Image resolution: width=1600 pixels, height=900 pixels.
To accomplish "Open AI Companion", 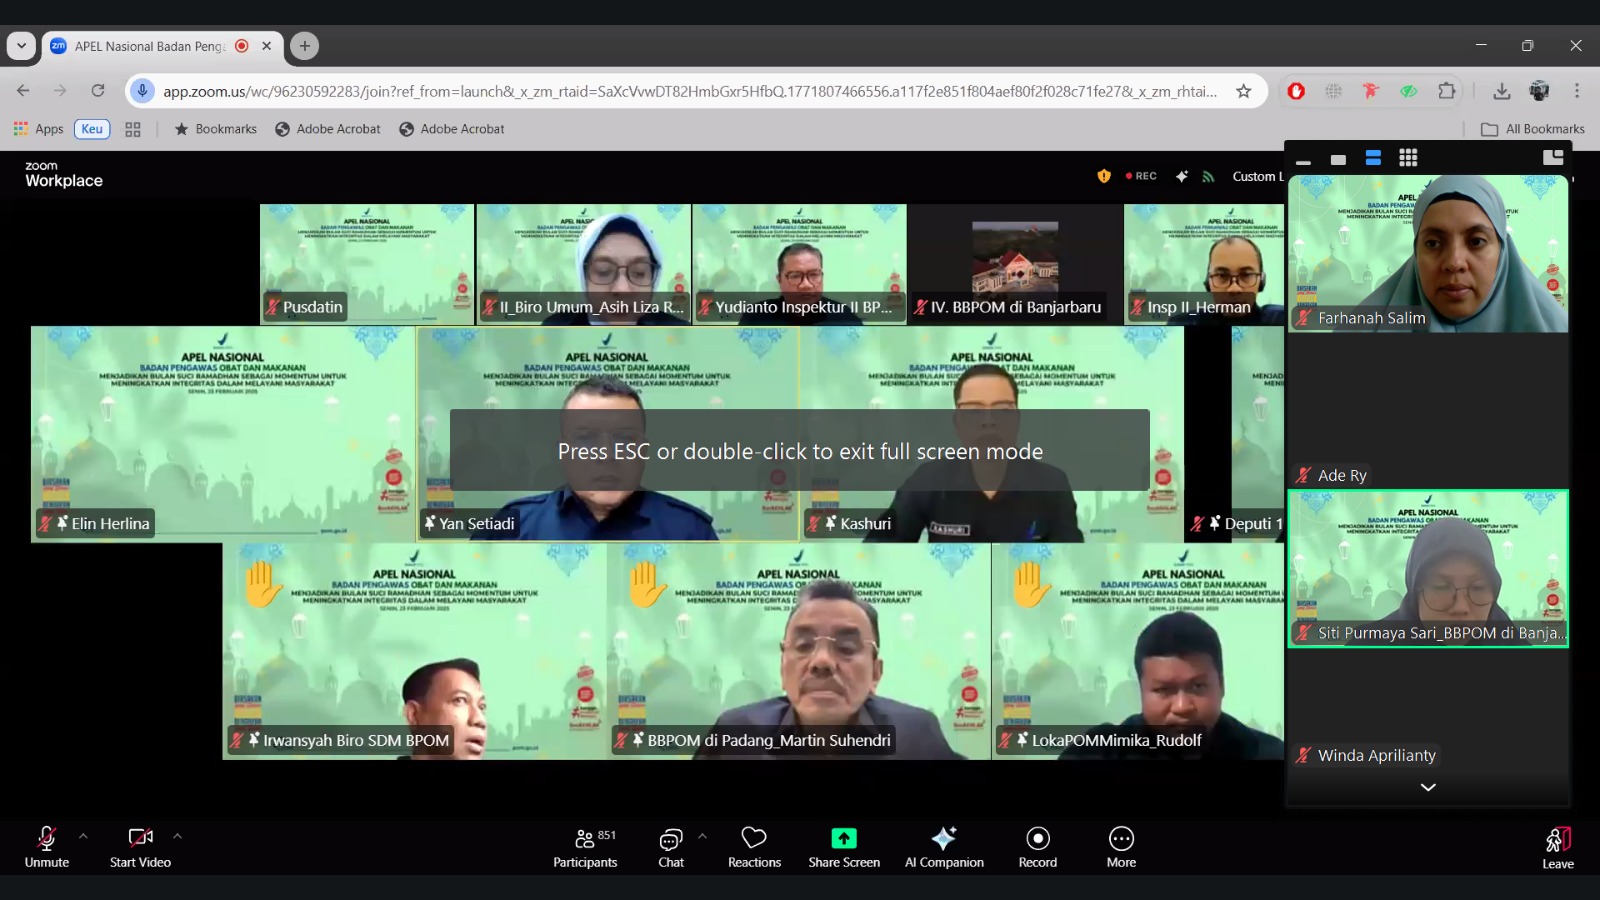I will (x=944, y=847).
